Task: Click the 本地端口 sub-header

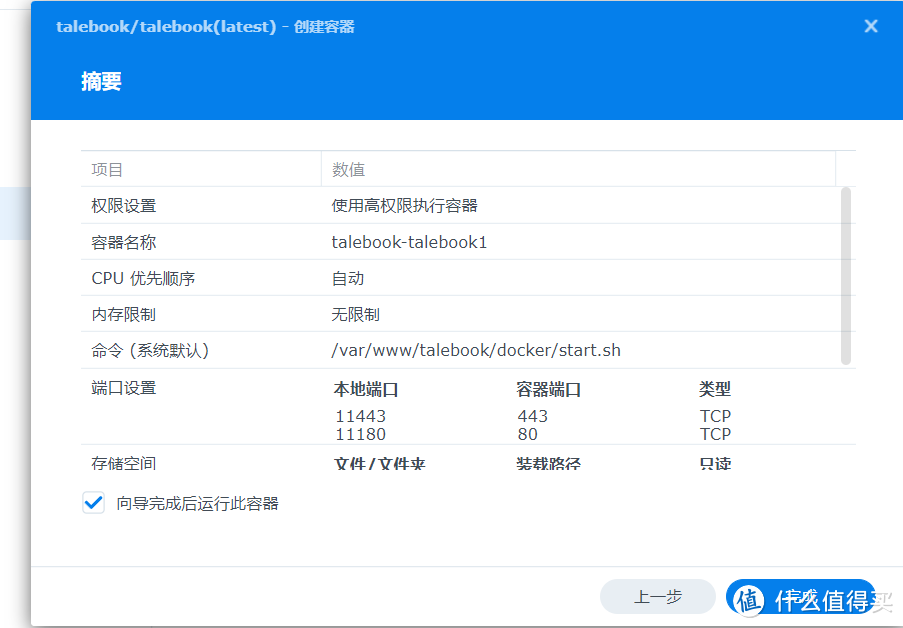Action: coord(366,389)
